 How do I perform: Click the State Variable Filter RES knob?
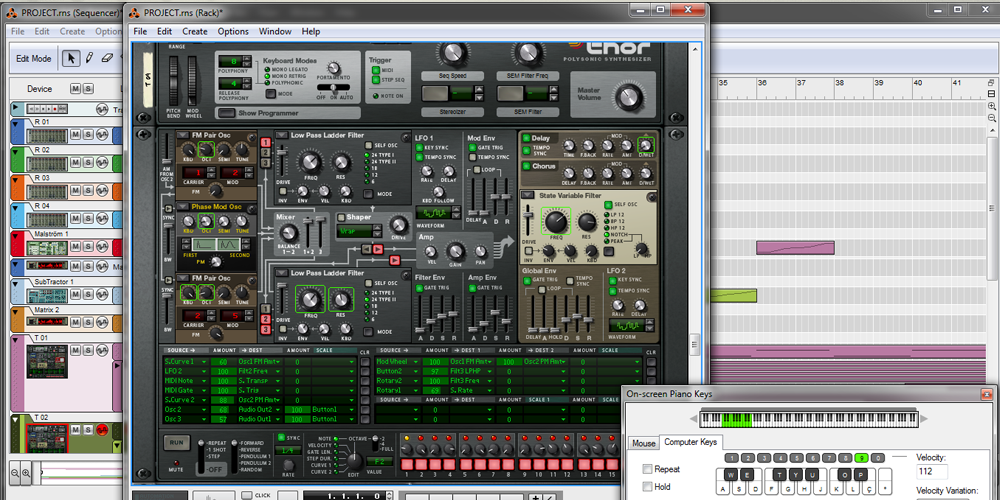pos(587,222)
